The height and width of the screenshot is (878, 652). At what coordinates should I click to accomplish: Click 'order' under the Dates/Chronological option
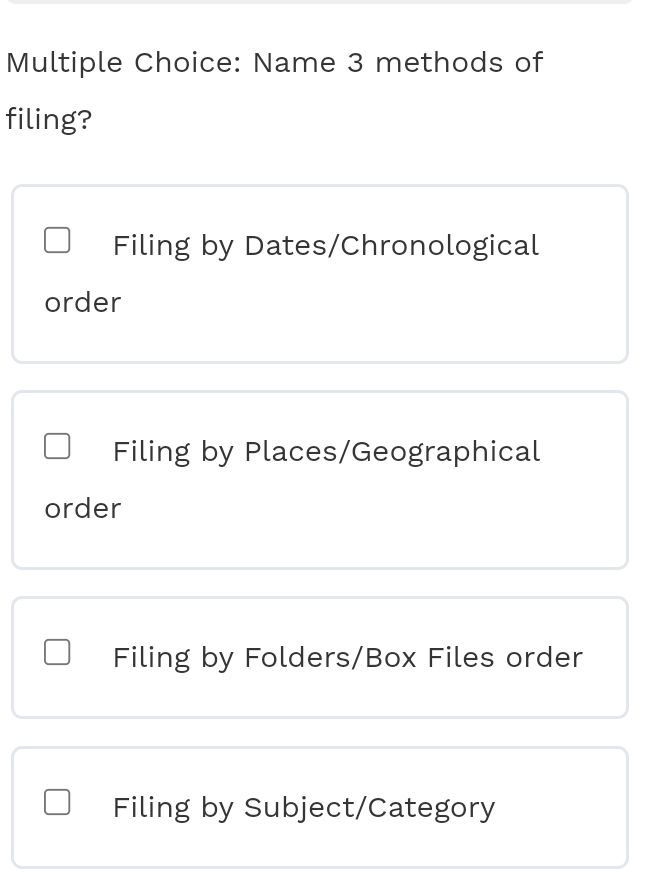pos(83,303)
